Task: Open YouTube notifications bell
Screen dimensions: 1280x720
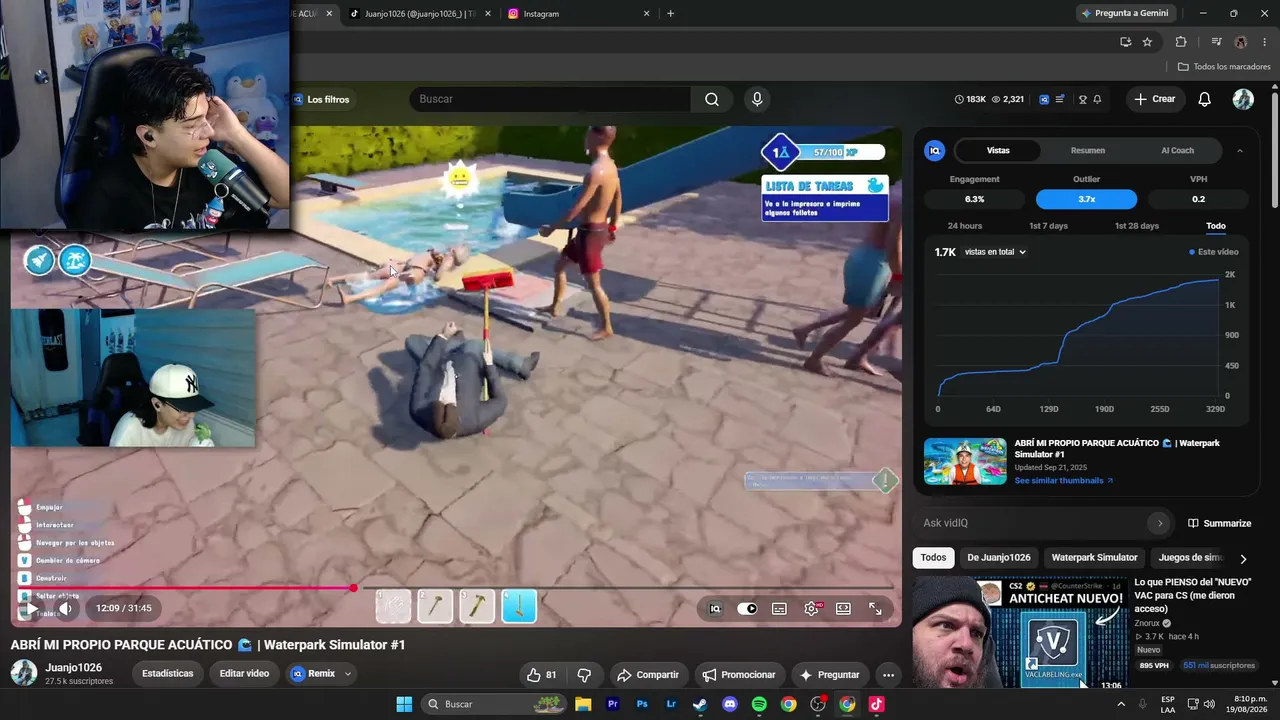Action: 1205,99
